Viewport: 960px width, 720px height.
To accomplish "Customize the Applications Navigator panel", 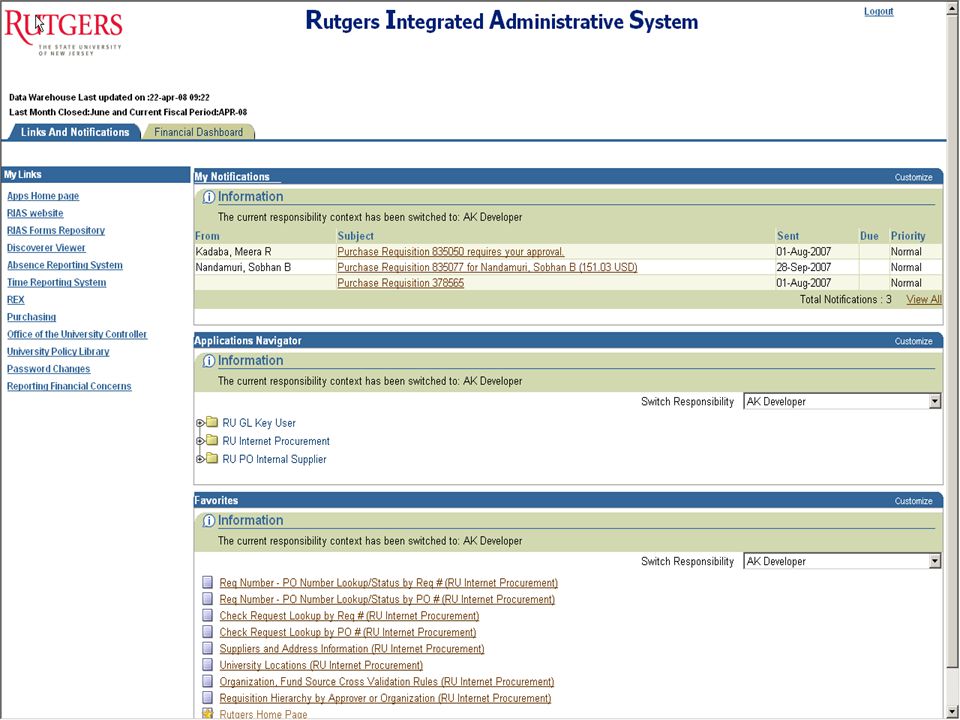I will click(913, 341).
